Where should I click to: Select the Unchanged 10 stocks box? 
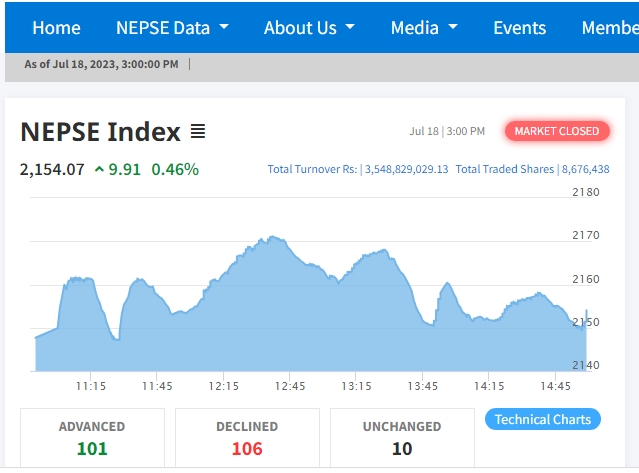(402, 438)
